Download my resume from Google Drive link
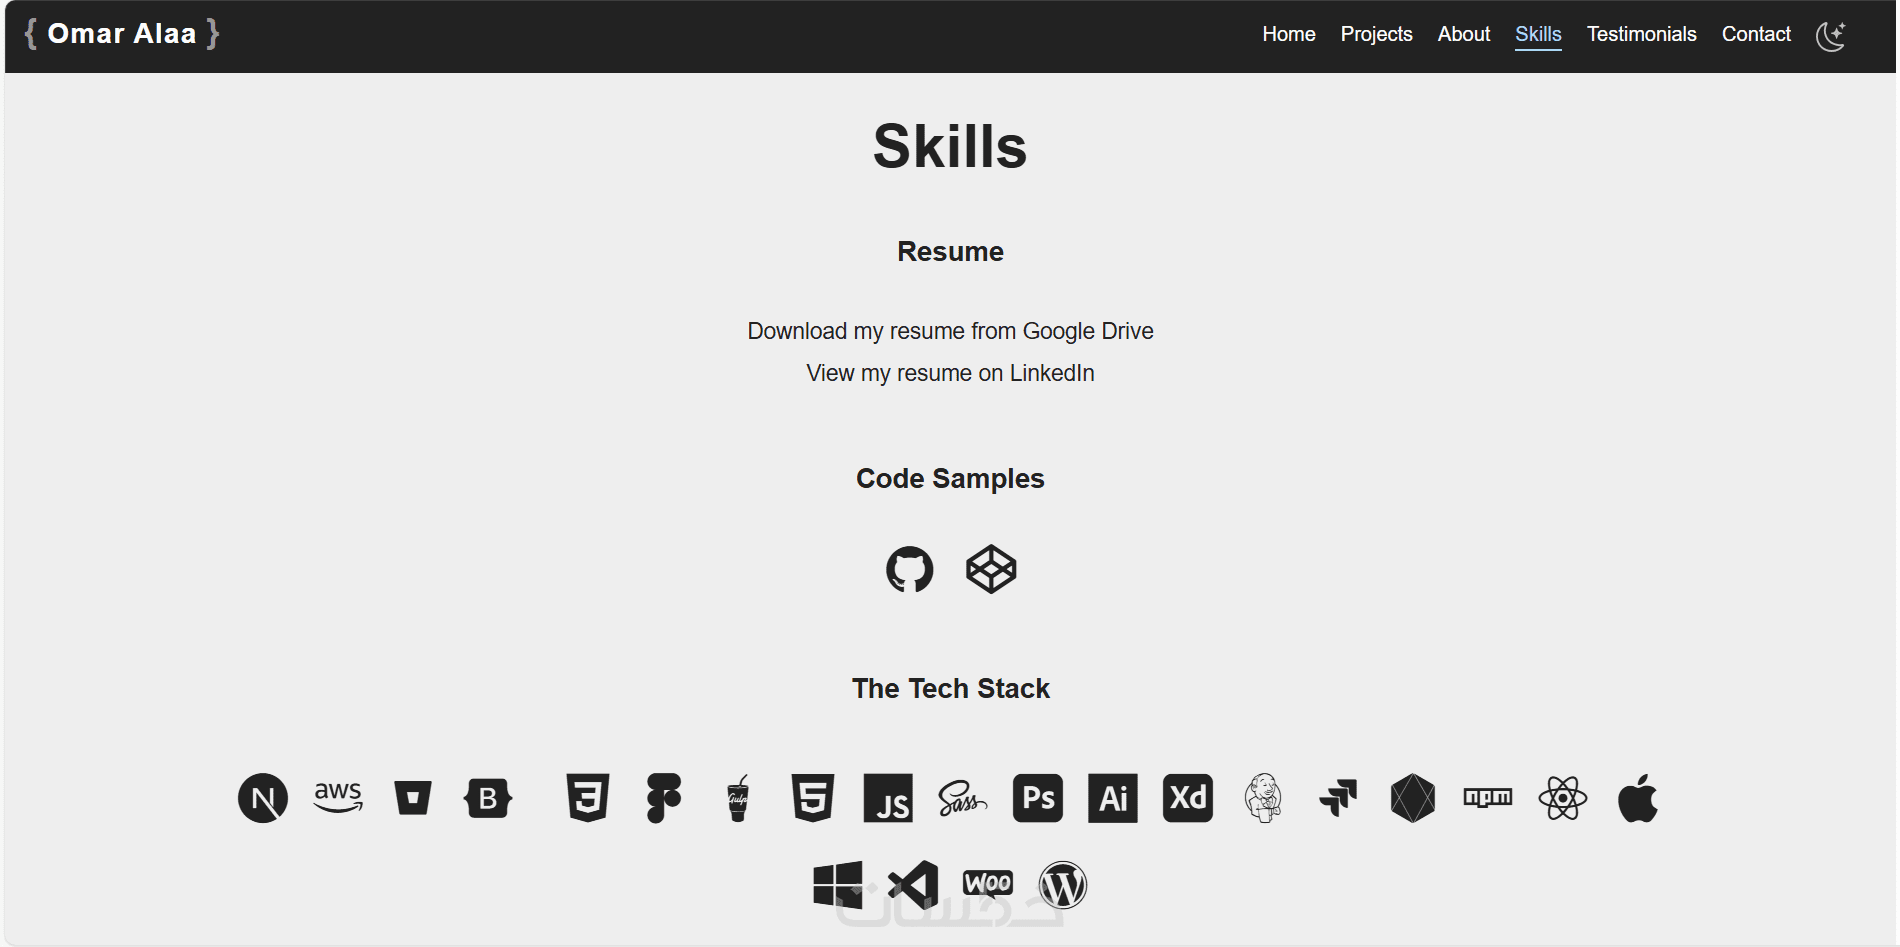The height and width of the screenshot is (947, 1900). pos(950,331)
